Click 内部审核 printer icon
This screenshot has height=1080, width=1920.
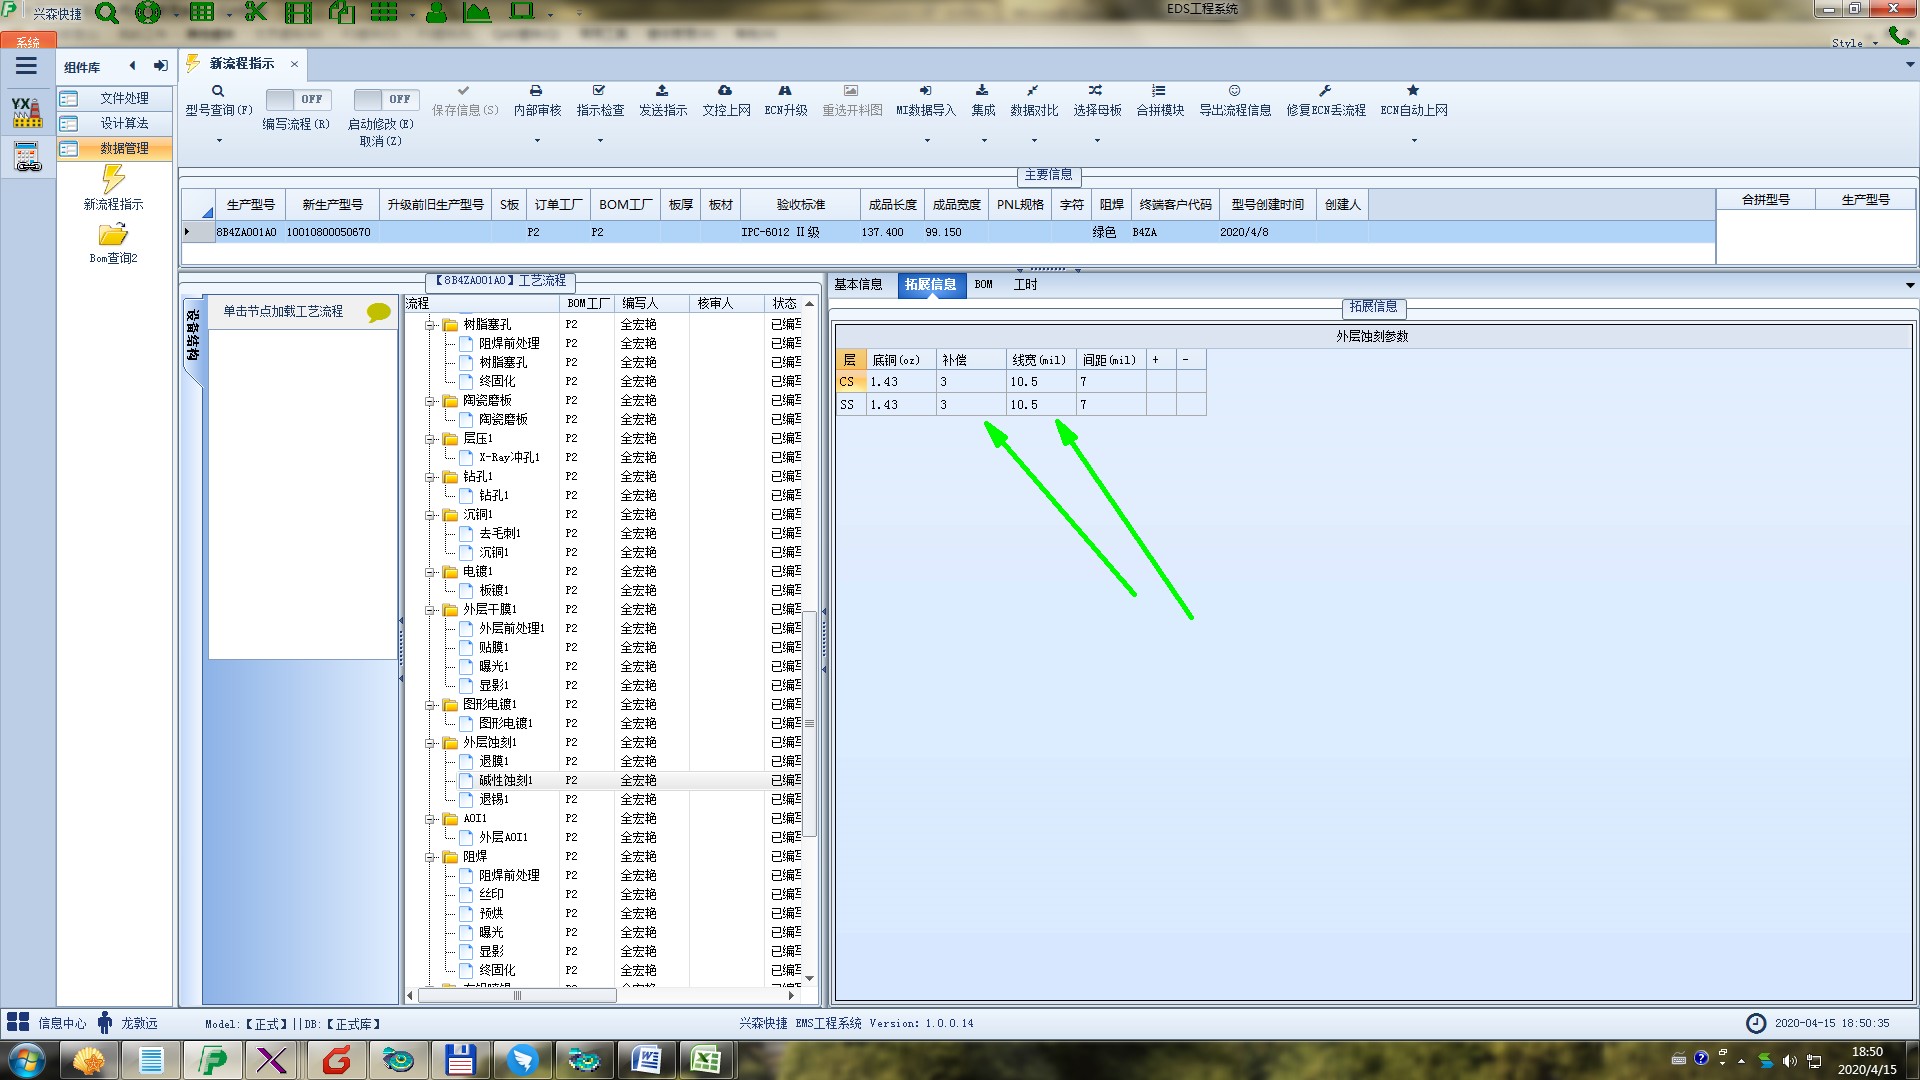pyautogui.click(x=536, y=91)
